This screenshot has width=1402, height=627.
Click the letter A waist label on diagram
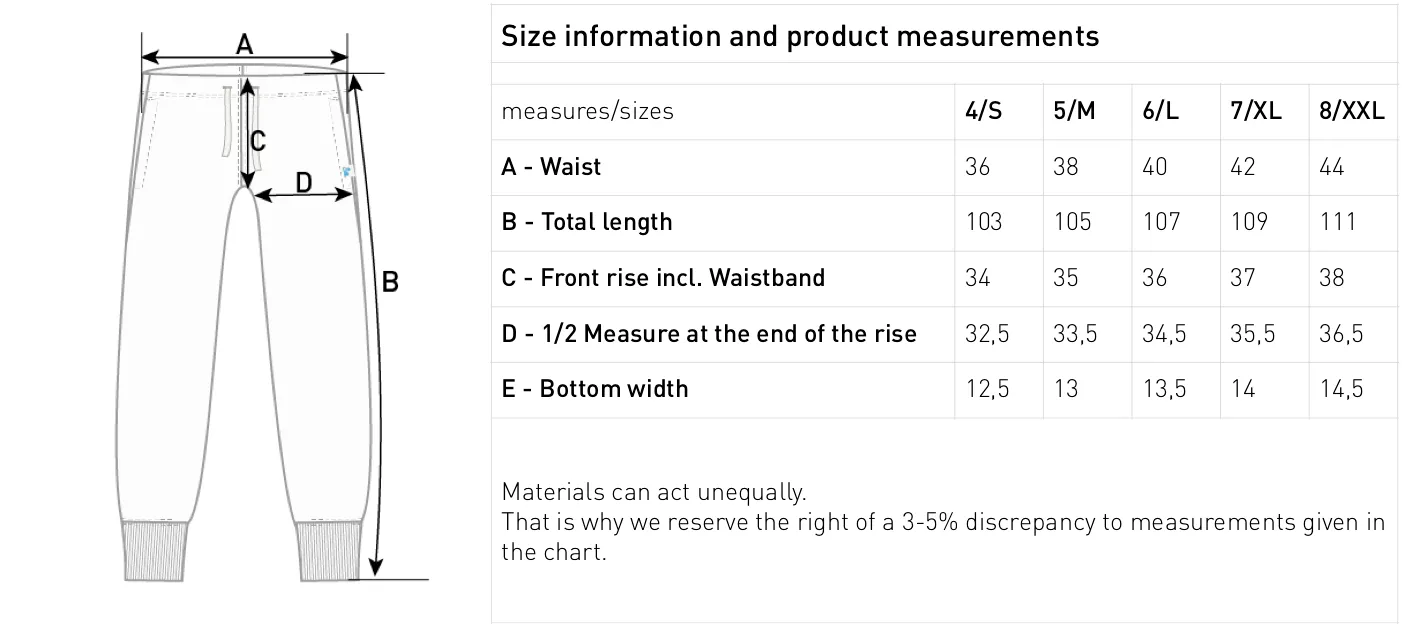[244, 44]
